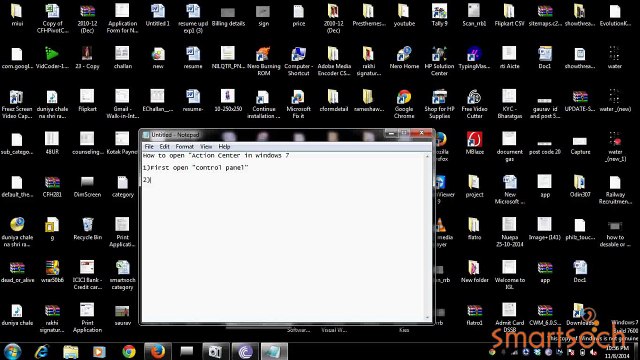Select the Admit Card DSSB icon
This screenshot has width=640, height=360.
(x=509, y=318)
